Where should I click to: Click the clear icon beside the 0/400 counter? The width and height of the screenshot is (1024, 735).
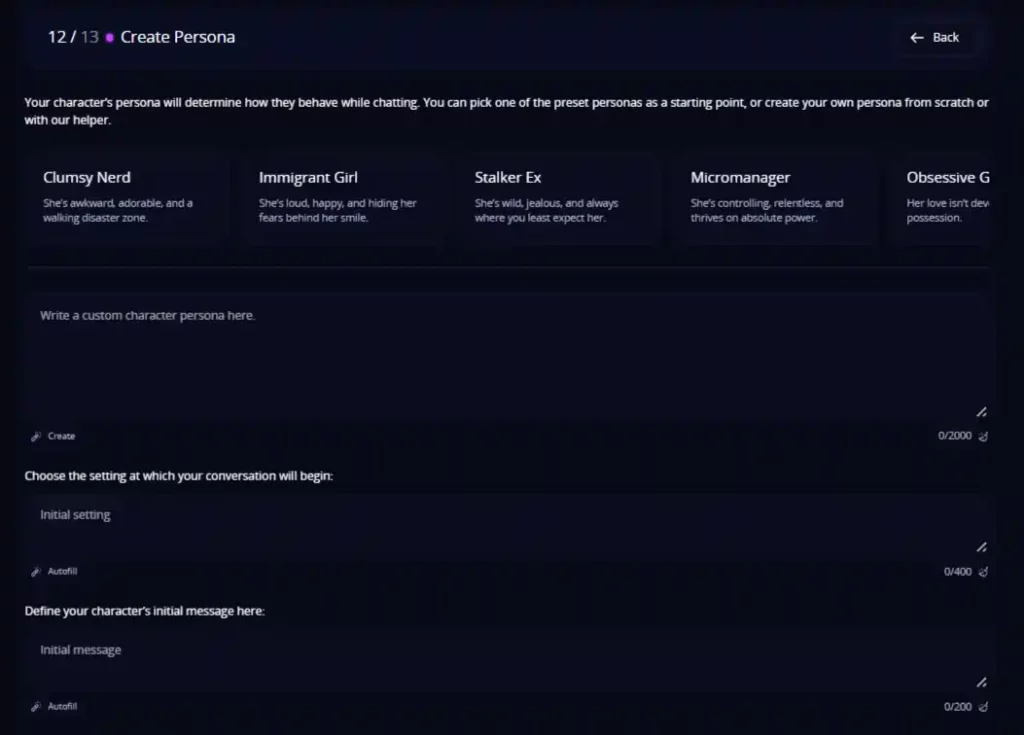pyautogui.click(x=983, y=571)
